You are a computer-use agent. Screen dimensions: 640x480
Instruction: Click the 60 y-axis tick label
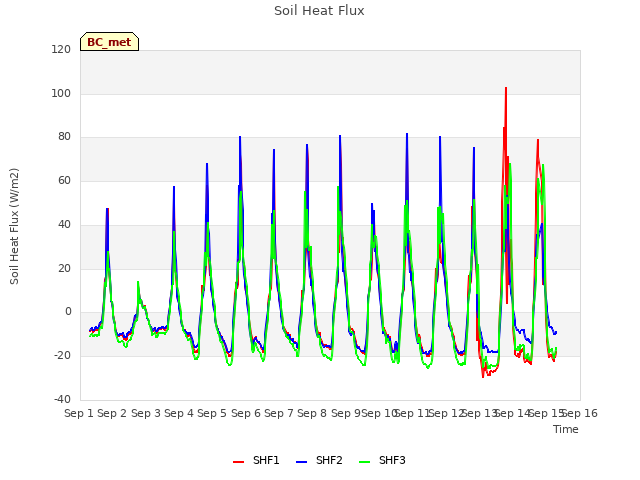64,180
